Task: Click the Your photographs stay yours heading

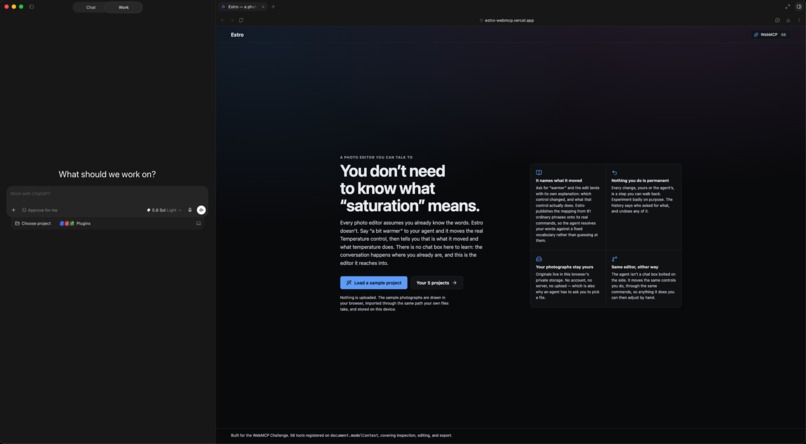Action: (564, 267)
